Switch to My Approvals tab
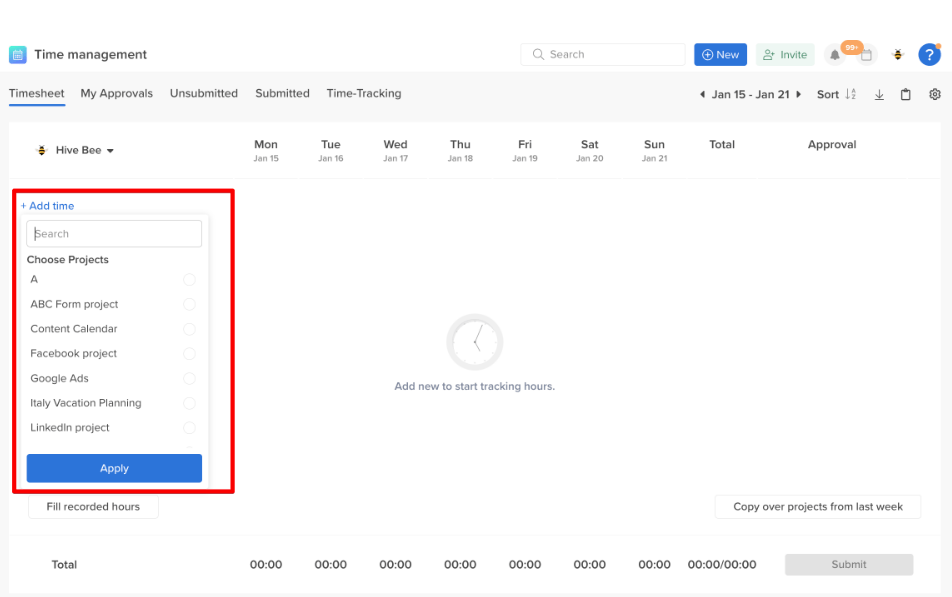 point(117,94)
